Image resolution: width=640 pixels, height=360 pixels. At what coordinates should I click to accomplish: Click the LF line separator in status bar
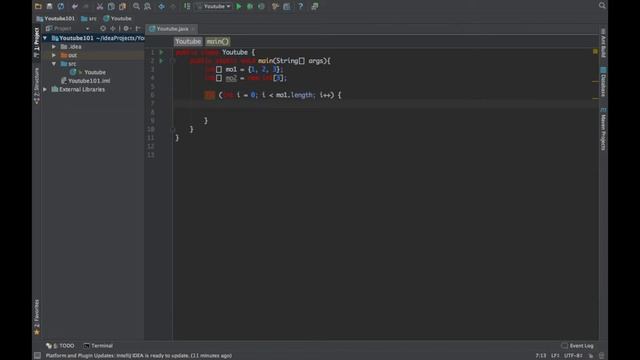click(x=555, y=356)
